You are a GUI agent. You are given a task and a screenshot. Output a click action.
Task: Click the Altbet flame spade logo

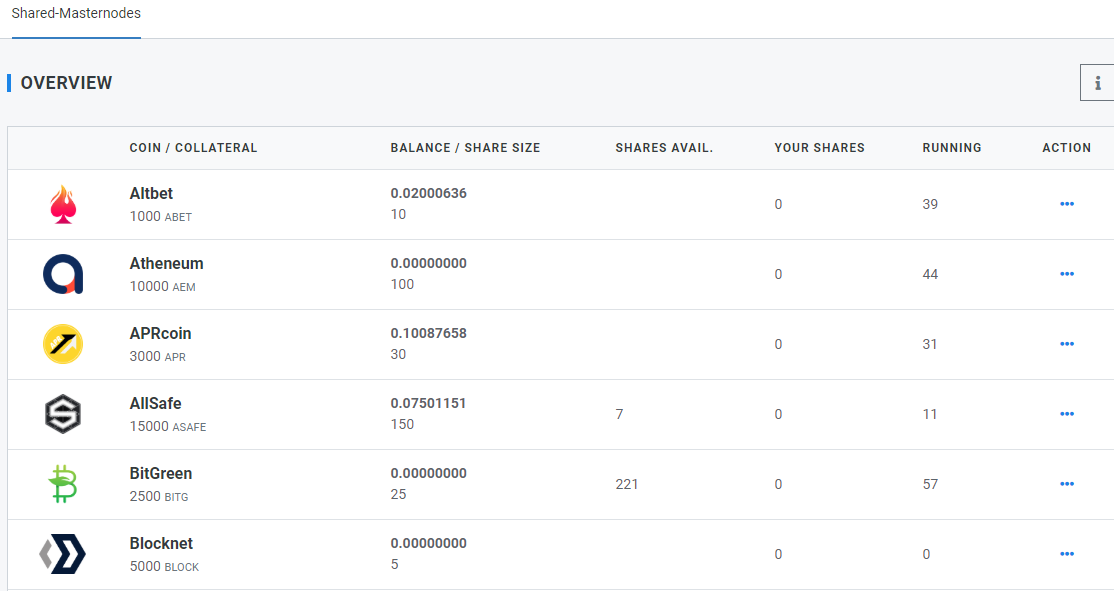63,205
